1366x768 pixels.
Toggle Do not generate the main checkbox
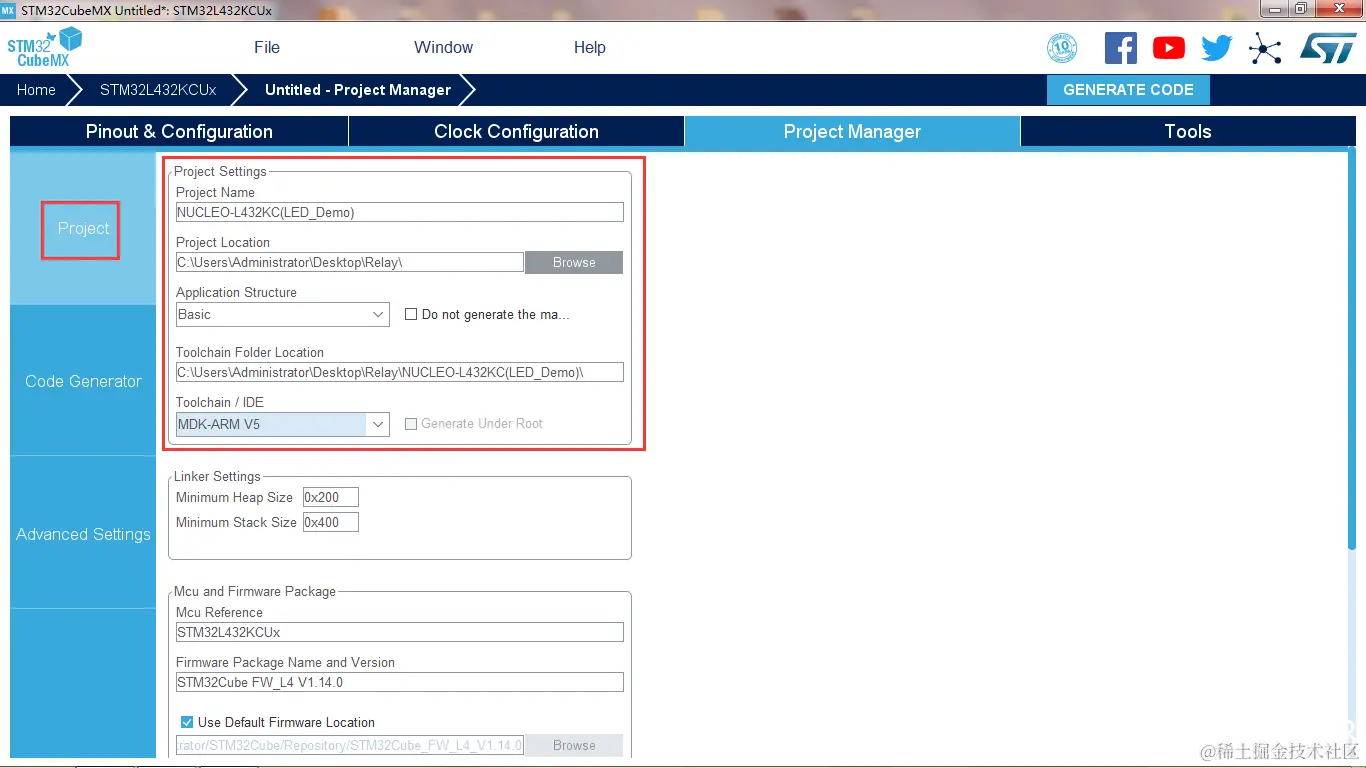(411, 314)
